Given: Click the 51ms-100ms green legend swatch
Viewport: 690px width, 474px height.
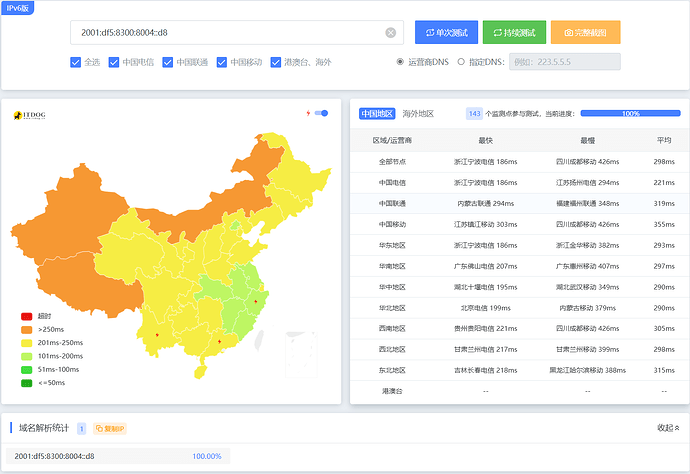Looking at the screenshot, I should coord(27,370).
